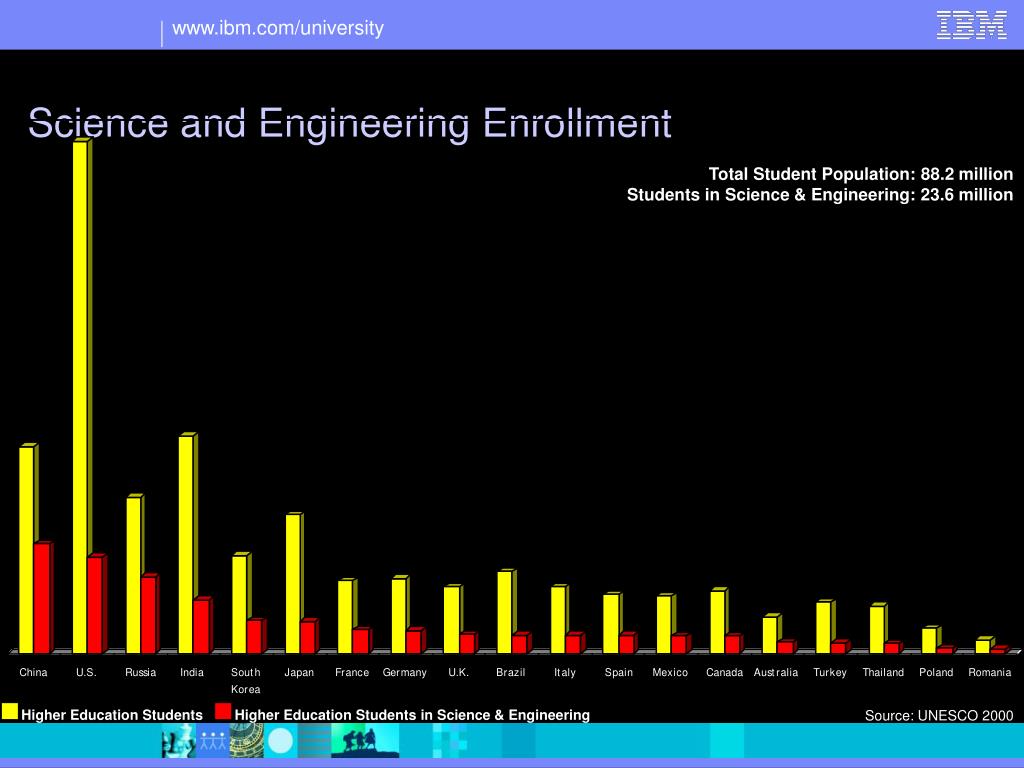Click the yellow Russia higher education bar
1024x768 pixels.
point(134,575)
